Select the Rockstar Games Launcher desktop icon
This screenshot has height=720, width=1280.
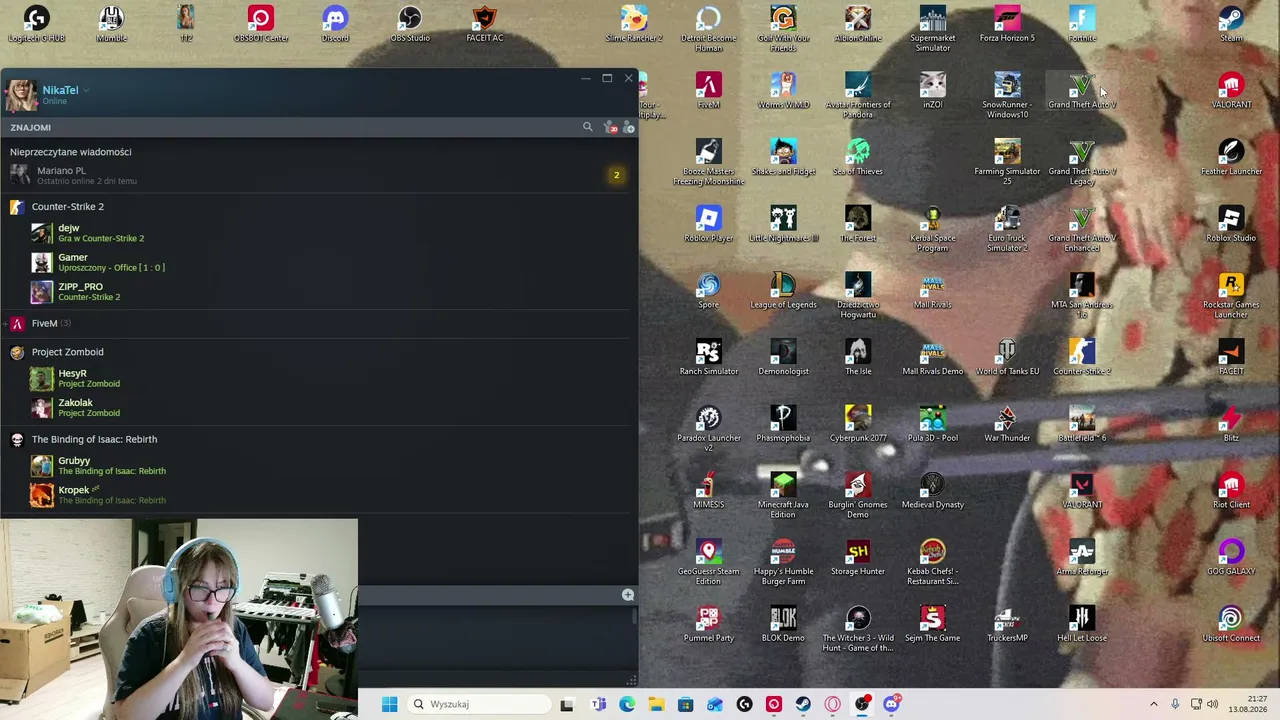point(1231,296)
